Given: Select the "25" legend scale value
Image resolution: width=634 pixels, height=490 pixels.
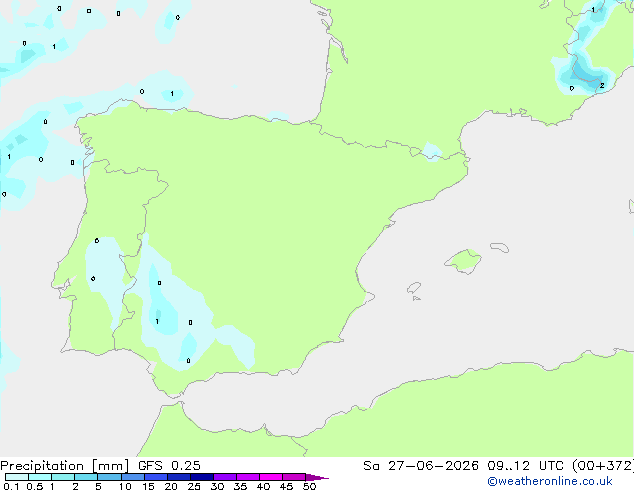Looking at the screenshot, I should point(194,486).
